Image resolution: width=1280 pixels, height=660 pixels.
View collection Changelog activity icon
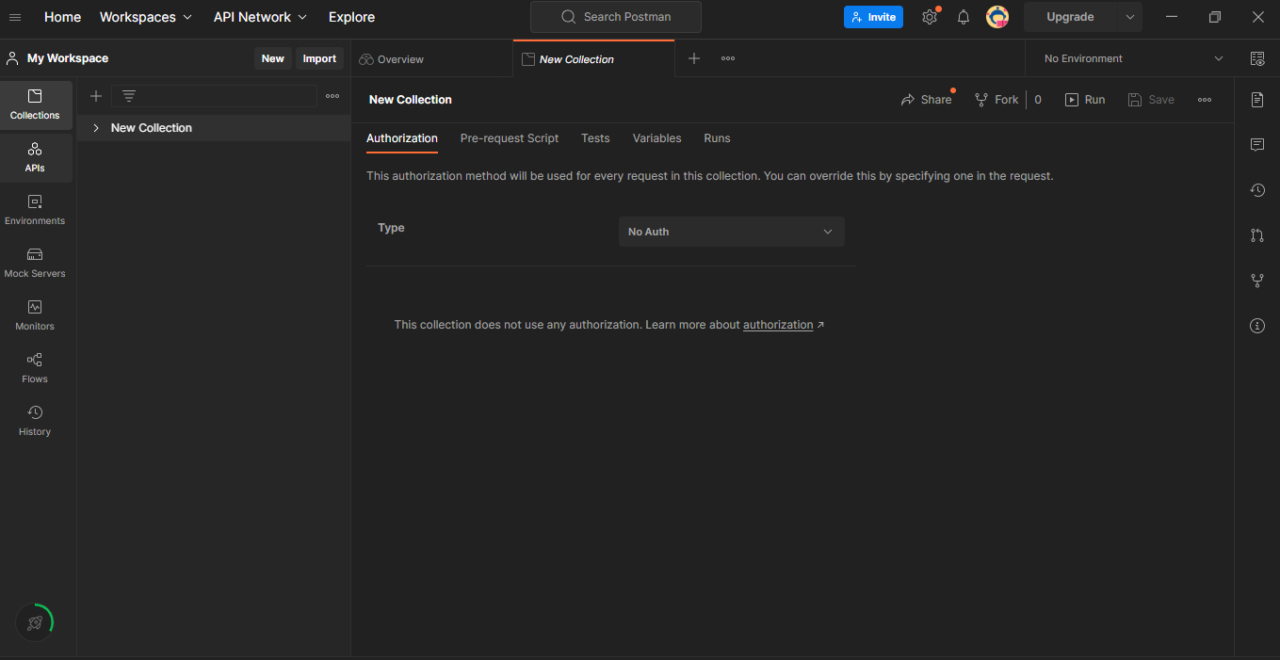pos(1257,189)
